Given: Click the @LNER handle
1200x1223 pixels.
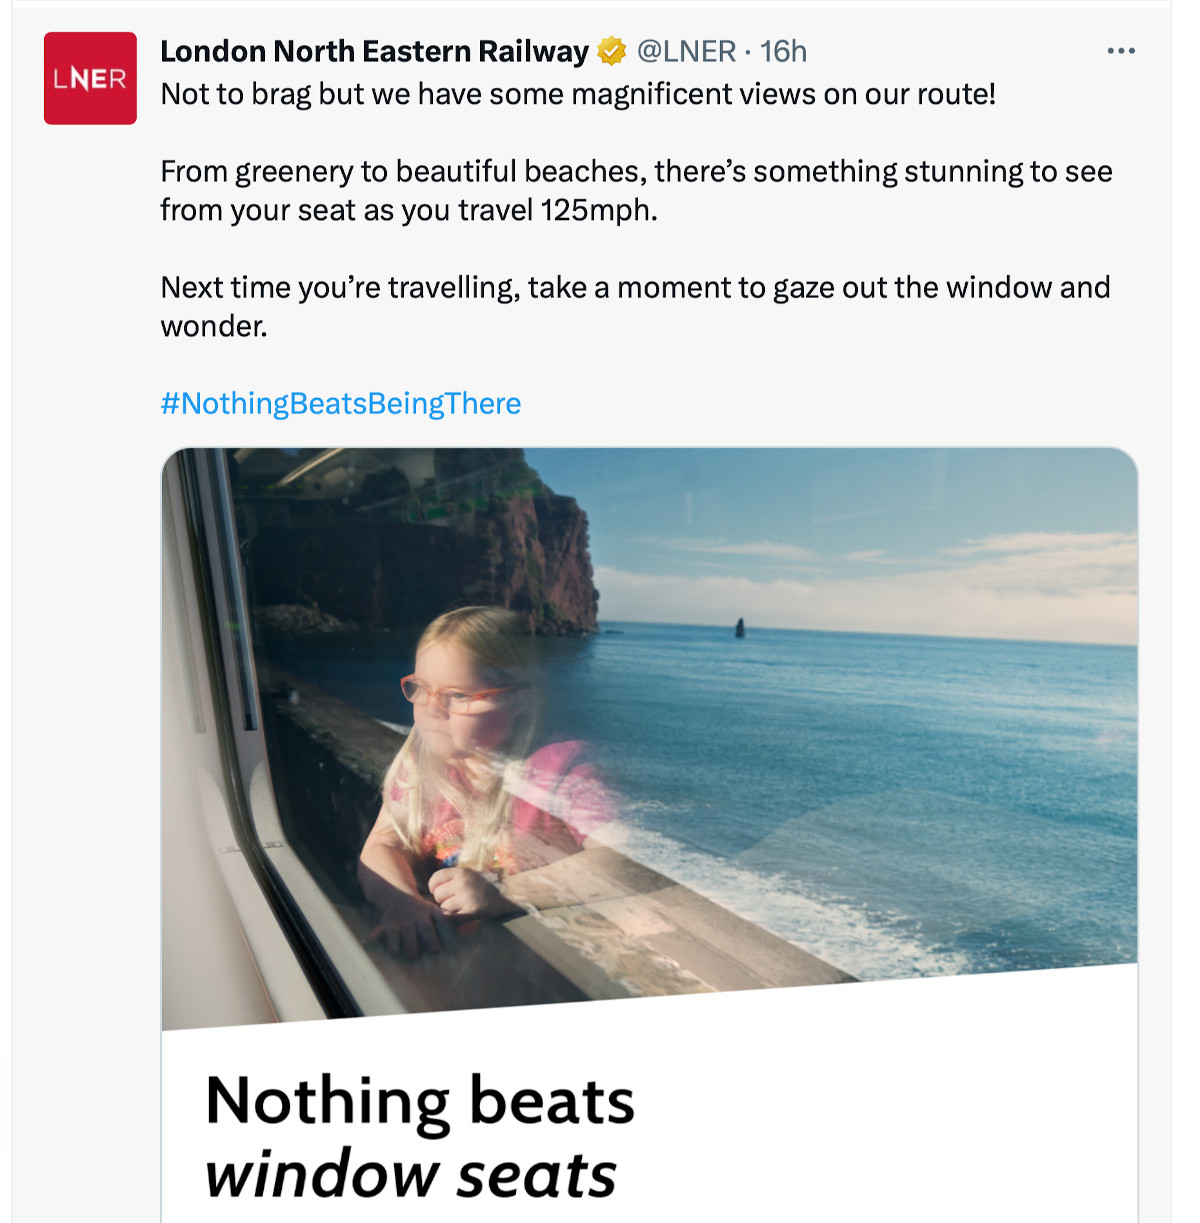Looking at the screenshot, I should tap(686, 51).
